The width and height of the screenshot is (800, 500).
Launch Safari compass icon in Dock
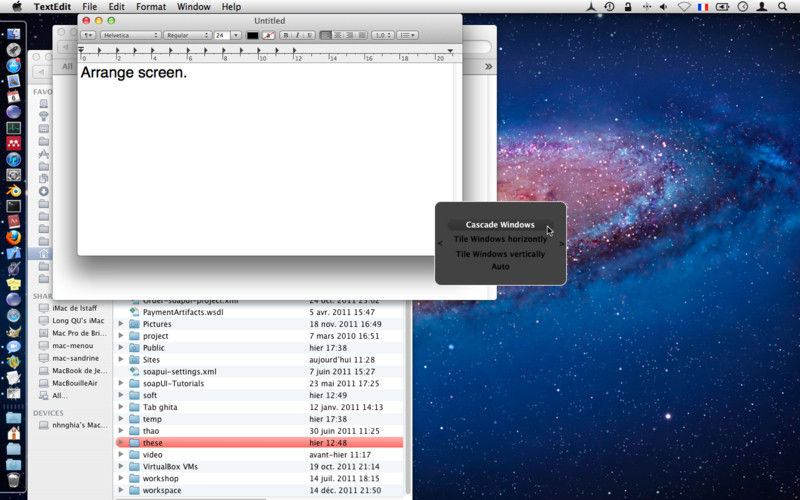click(x=13, y=316)
